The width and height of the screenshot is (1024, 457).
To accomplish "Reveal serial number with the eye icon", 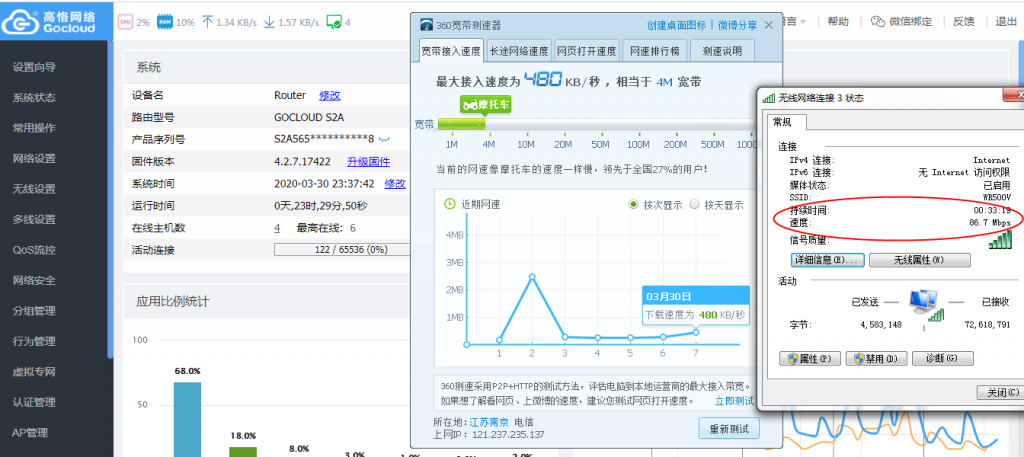I will (385, 139).
